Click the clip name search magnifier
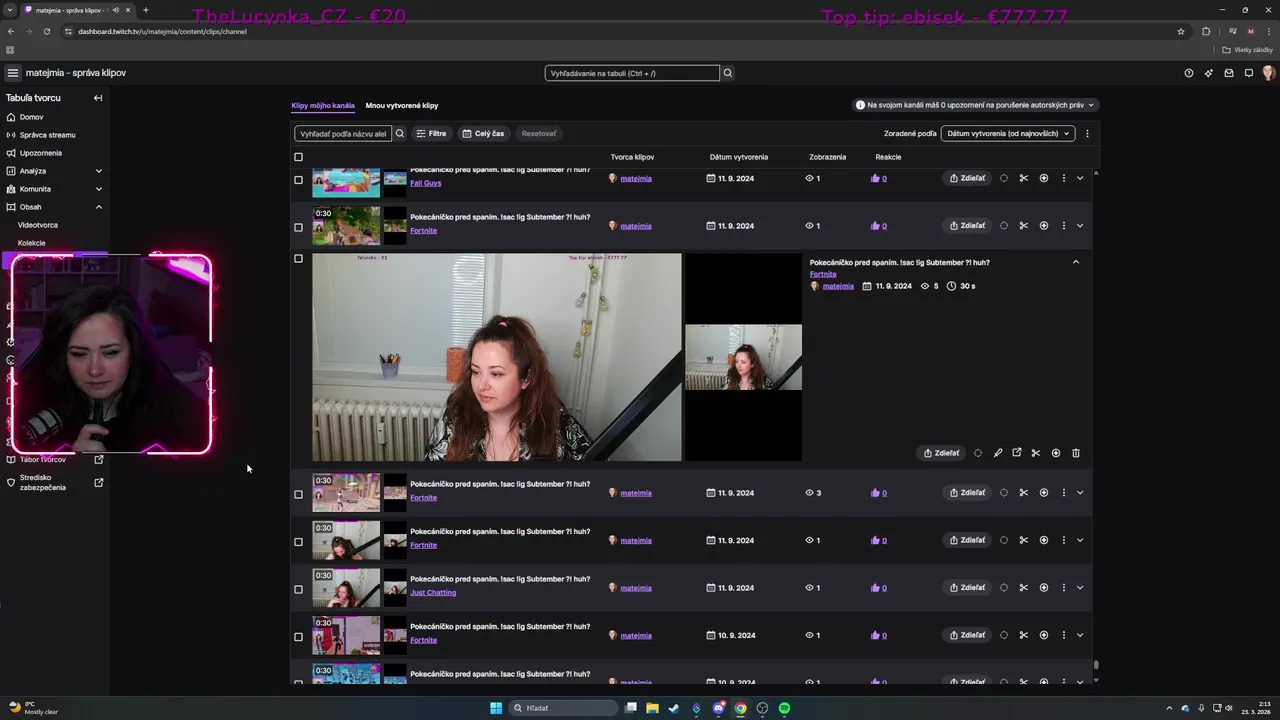The width and height of the screenshot is (1280, 720). click(x=400, y=133)
